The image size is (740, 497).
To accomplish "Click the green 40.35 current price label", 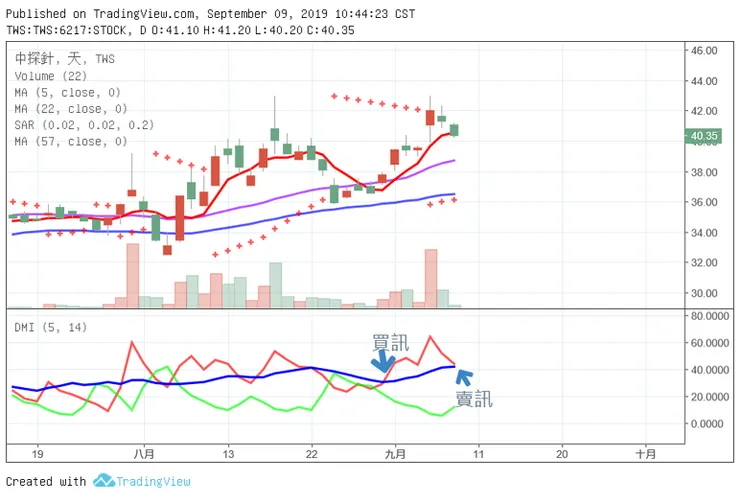I will 704,136.
